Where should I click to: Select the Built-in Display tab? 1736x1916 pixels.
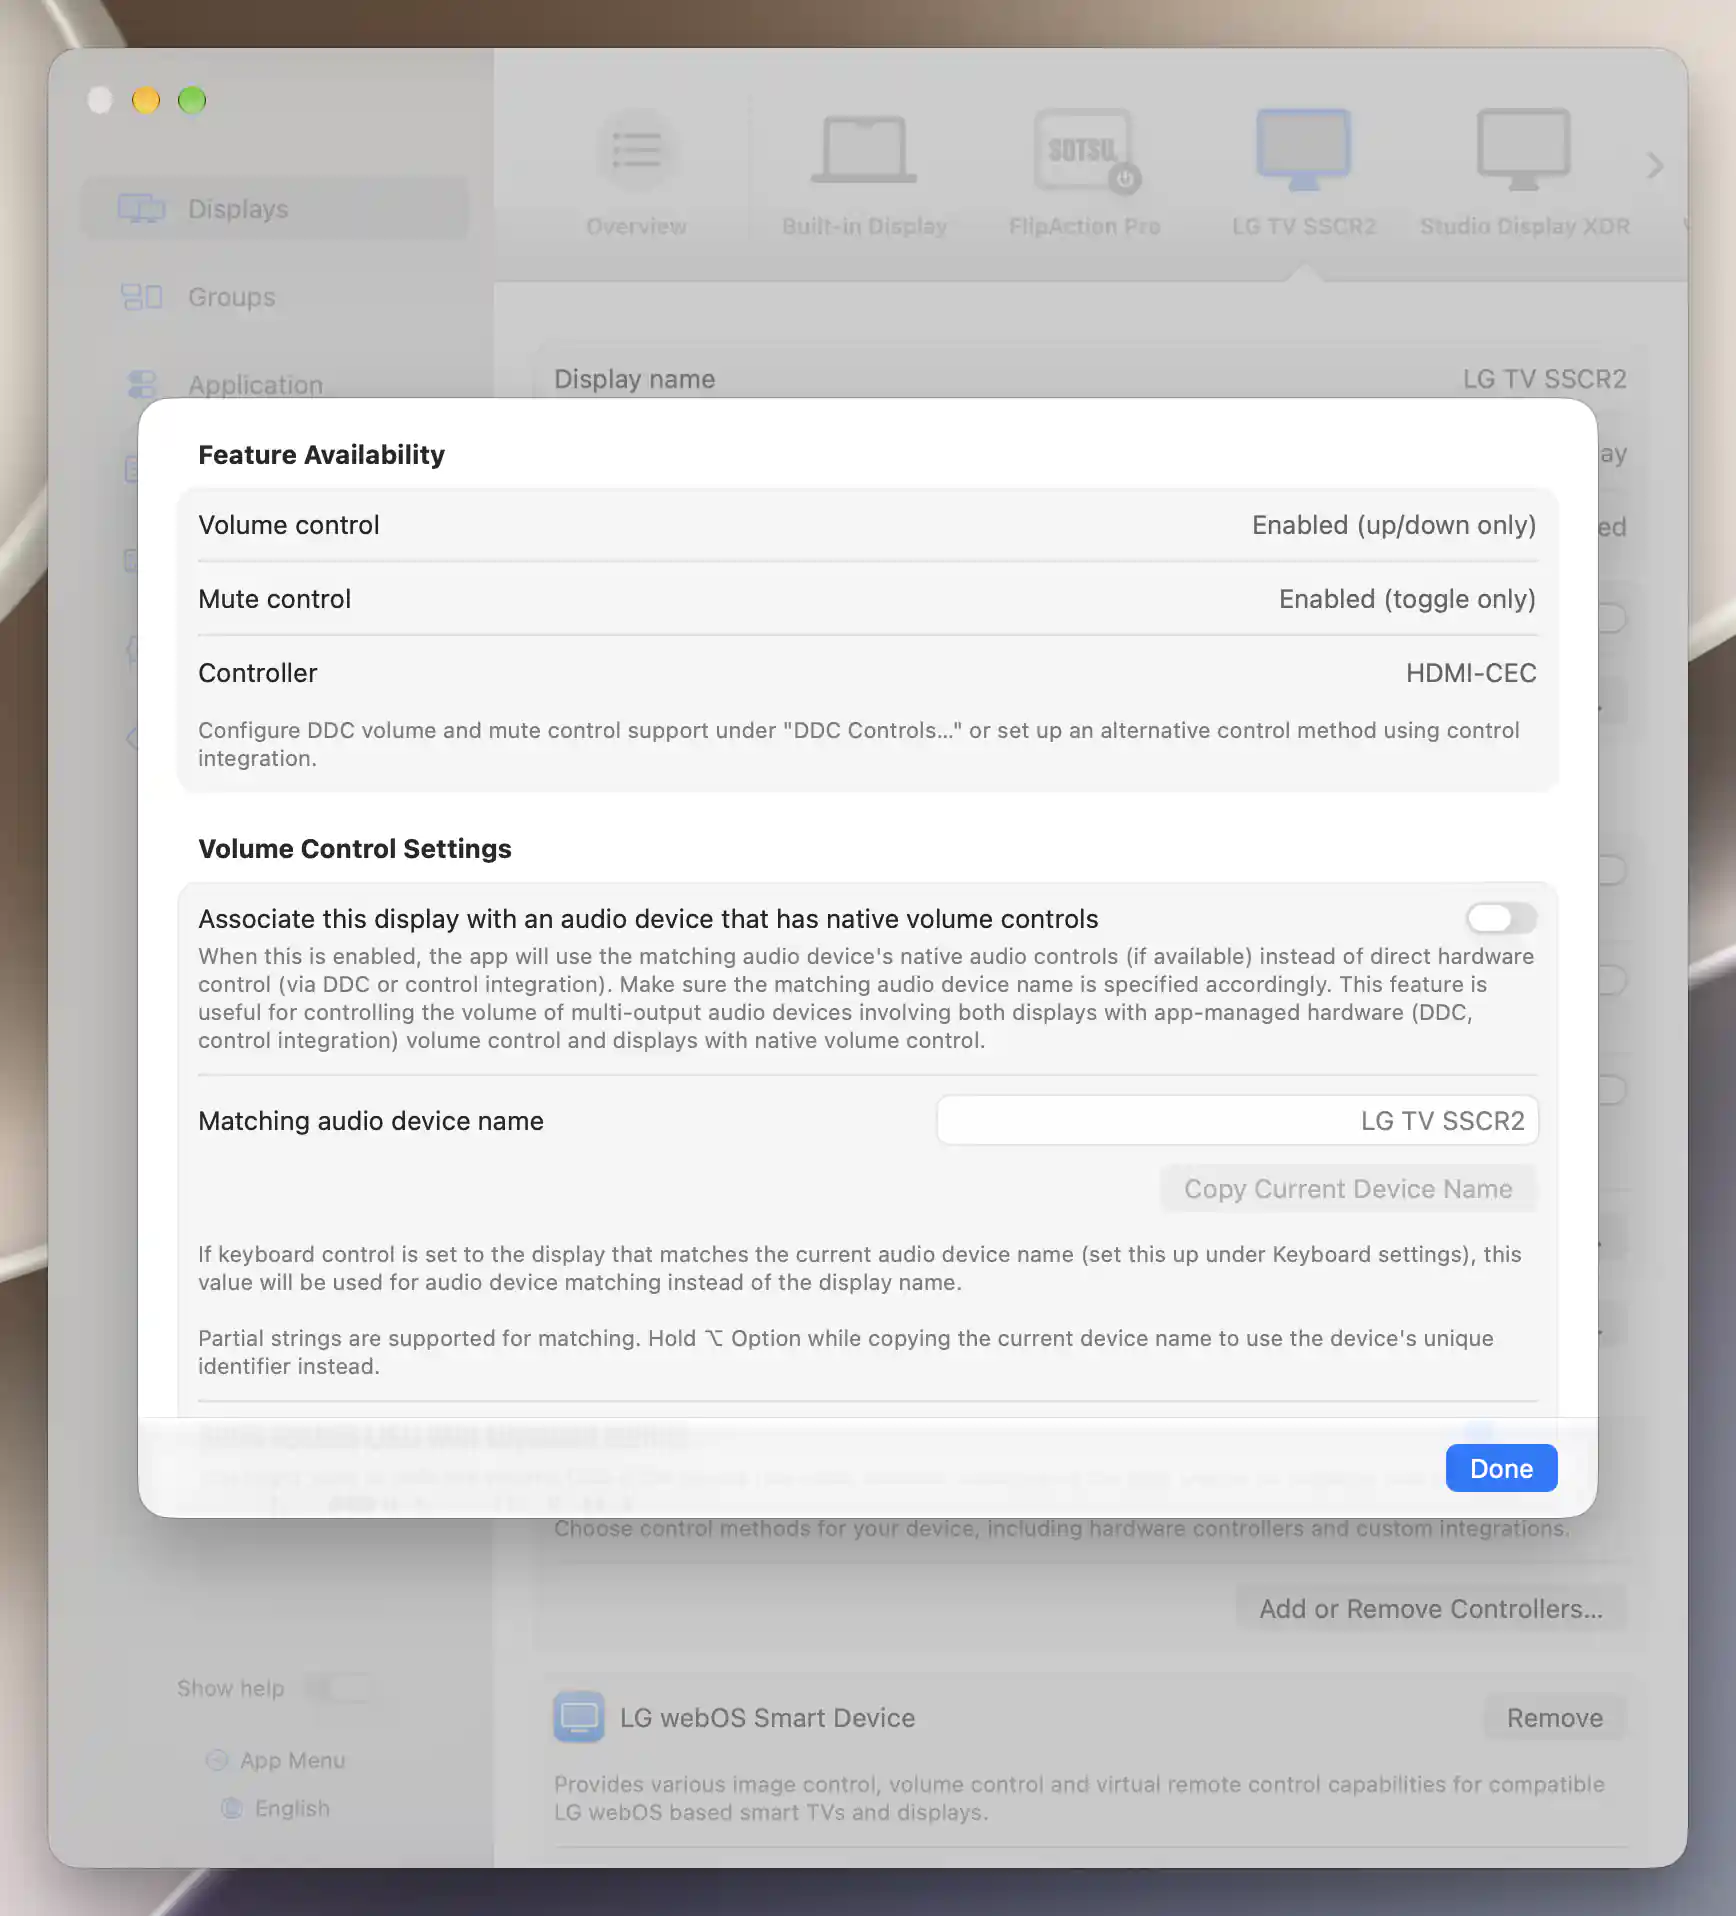864,172
